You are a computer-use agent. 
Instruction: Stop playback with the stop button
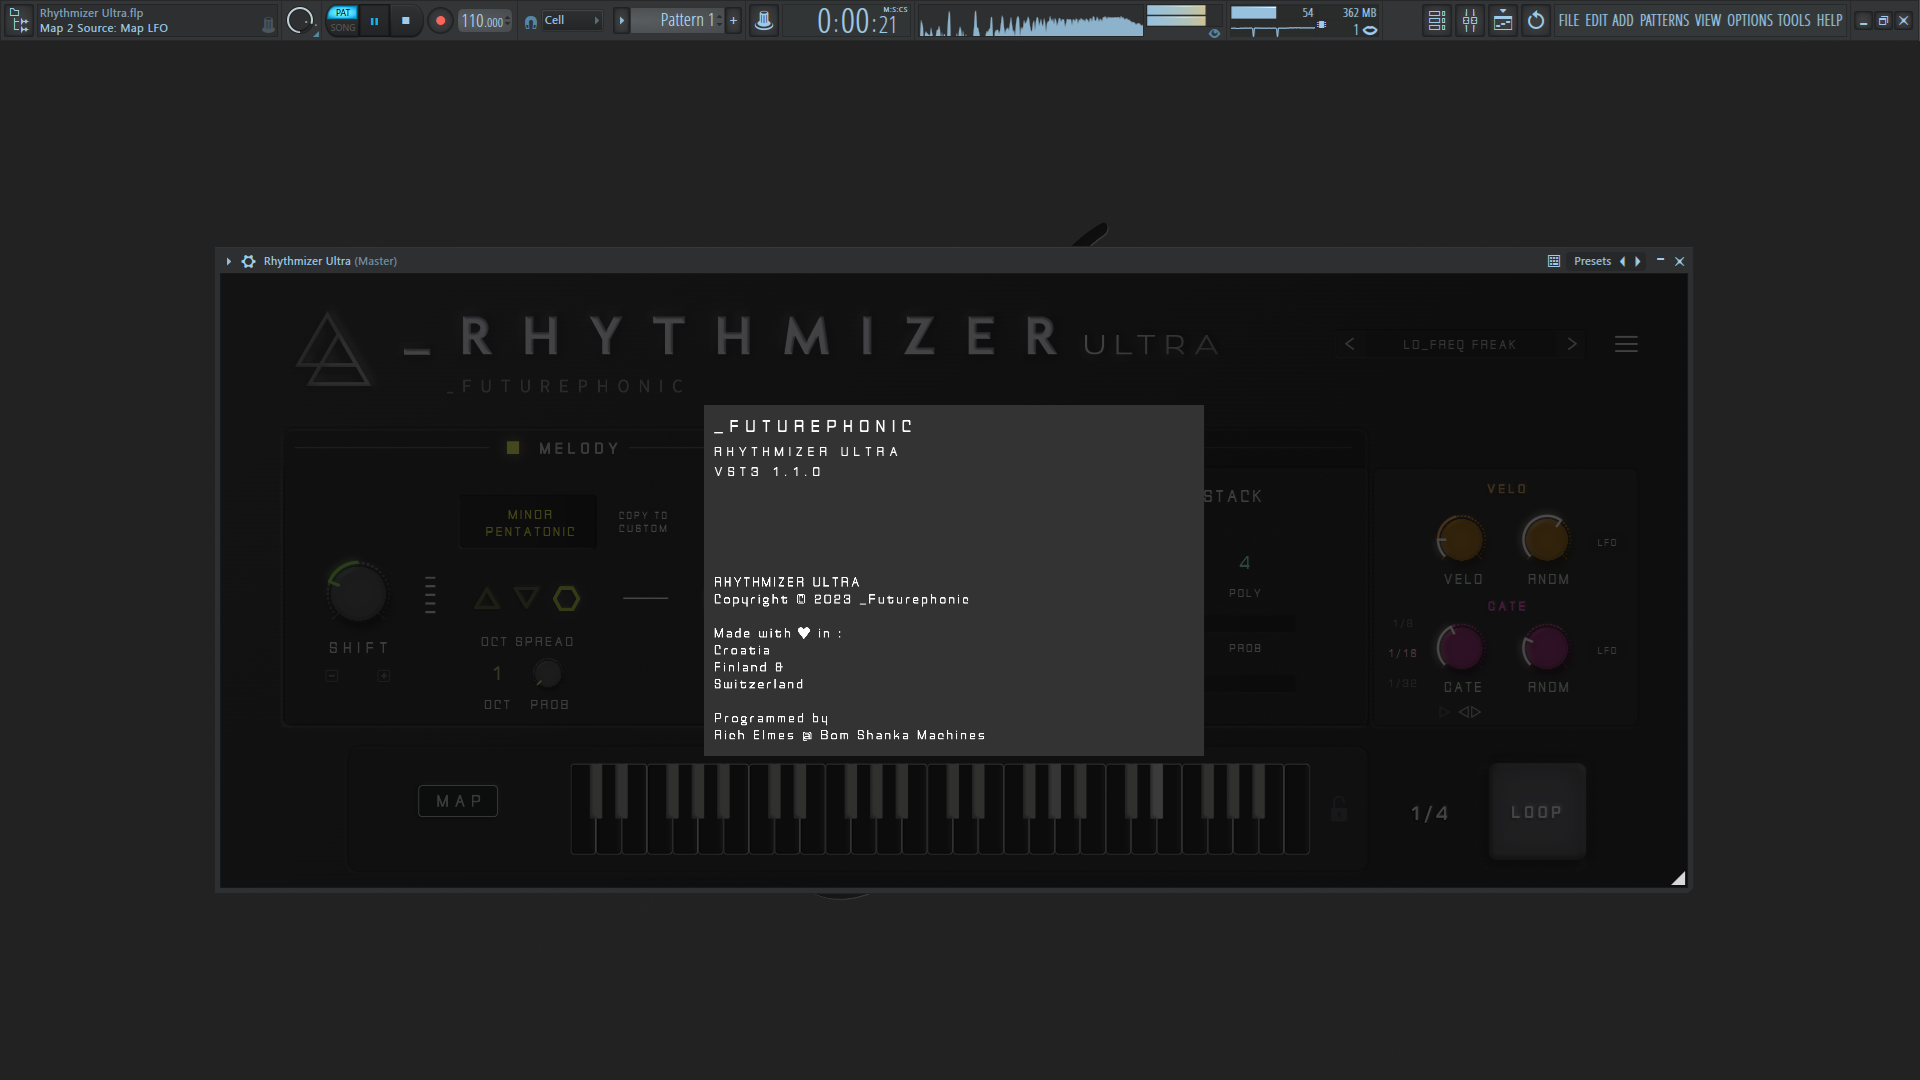pos(405,20)
